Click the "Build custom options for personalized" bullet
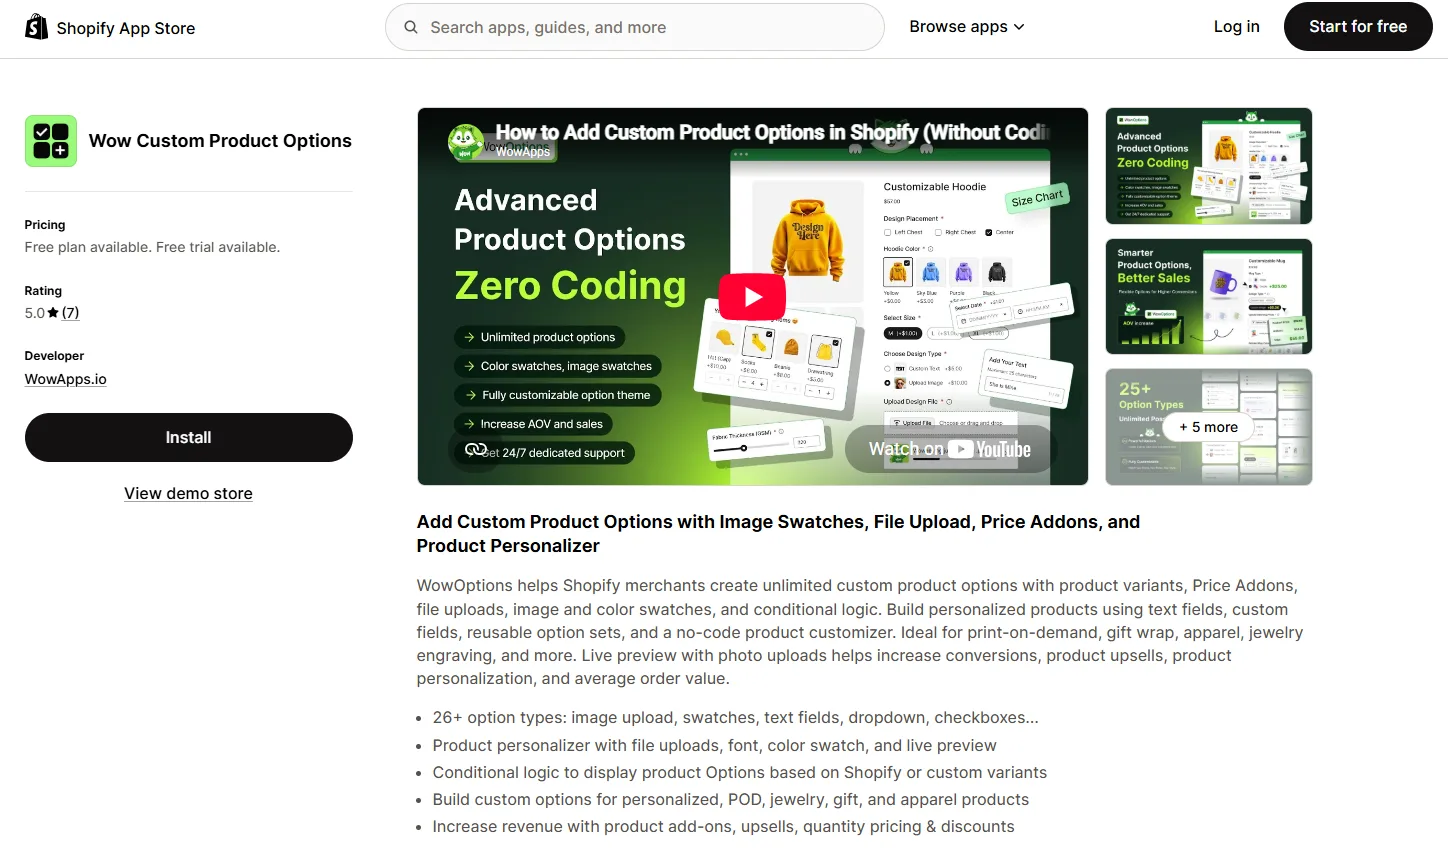Image resolution: width=1448 pixels, height=850 pixels. click(731, 799)
